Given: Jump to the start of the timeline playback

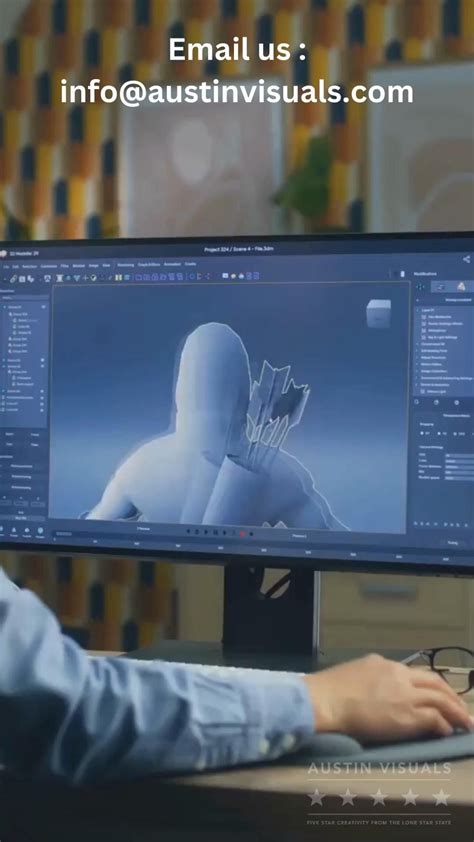Looking at the screenshot, I should coord(188,532).
